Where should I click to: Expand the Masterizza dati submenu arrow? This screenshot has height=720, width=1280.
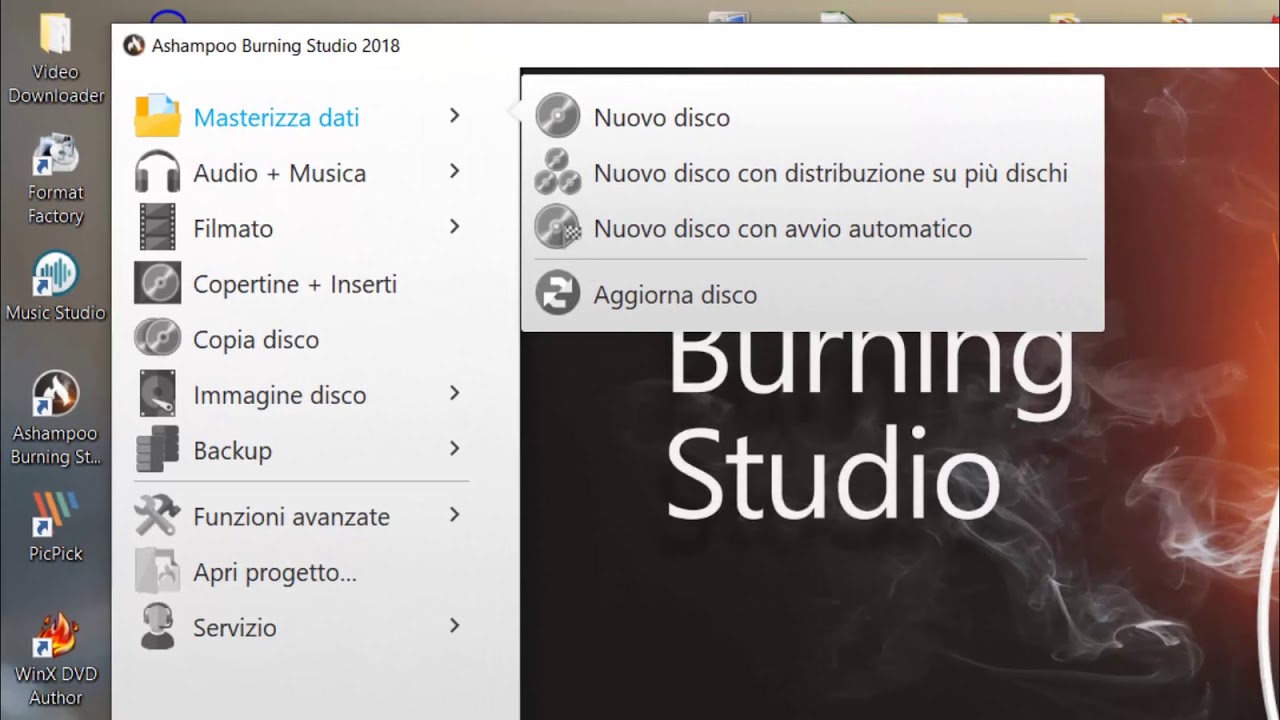(454, 116)
